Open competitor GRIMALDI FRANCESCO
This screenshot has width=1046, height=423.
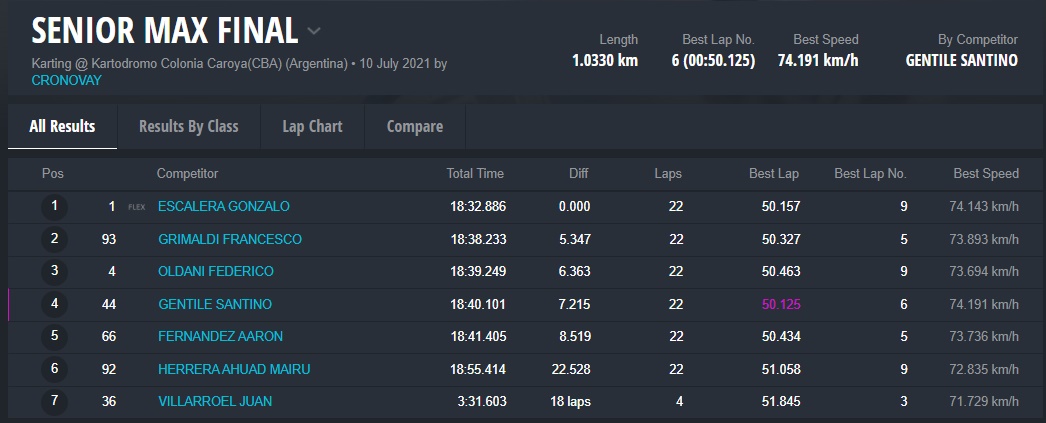[x=229, y=239]
